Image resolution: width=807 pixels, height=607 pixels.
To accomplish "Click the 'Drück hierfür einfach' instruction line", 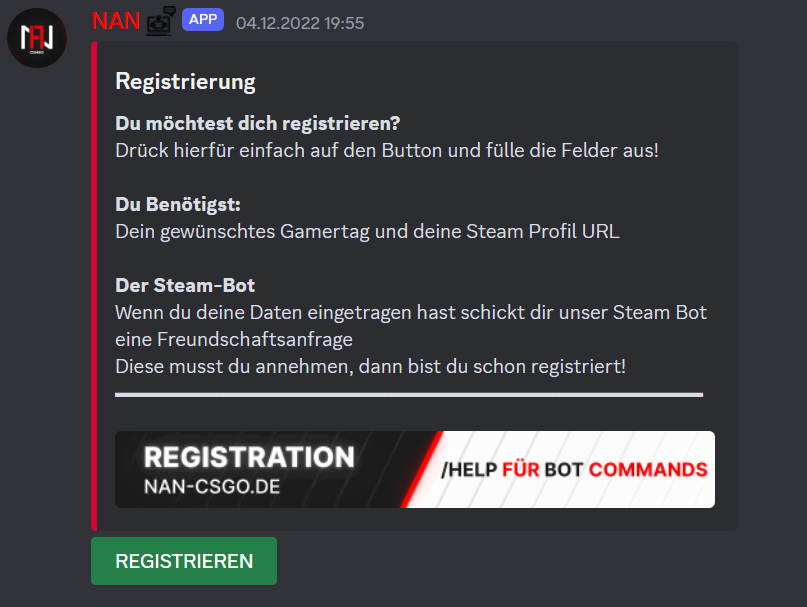I will click(387, 150).
